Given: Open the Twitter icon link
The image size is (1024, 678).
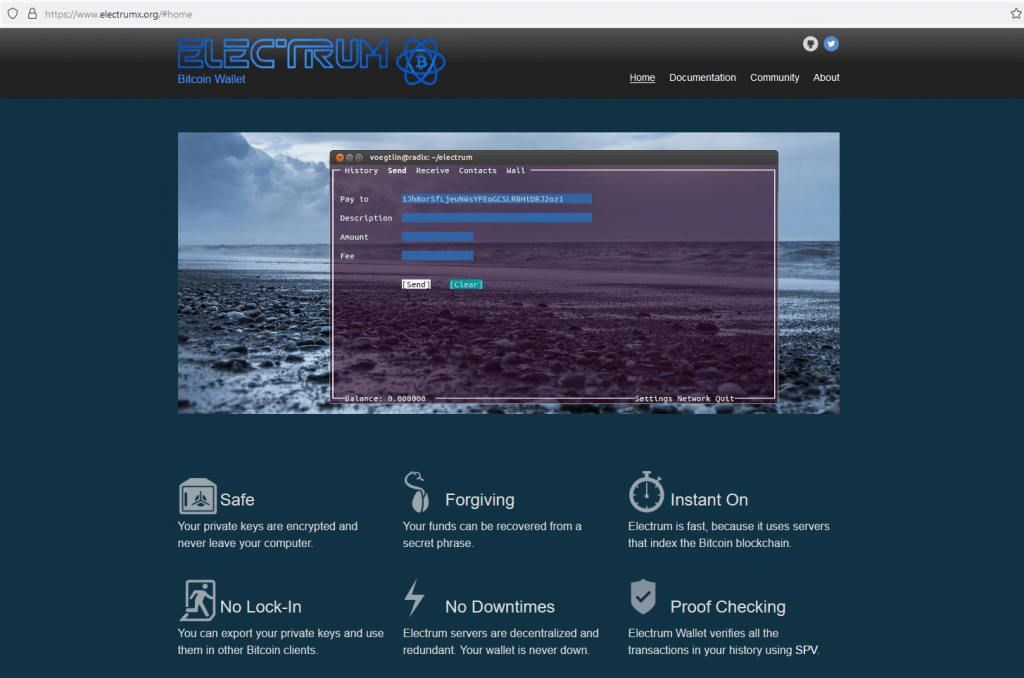Looking at the screenshot, I should 831,44.
